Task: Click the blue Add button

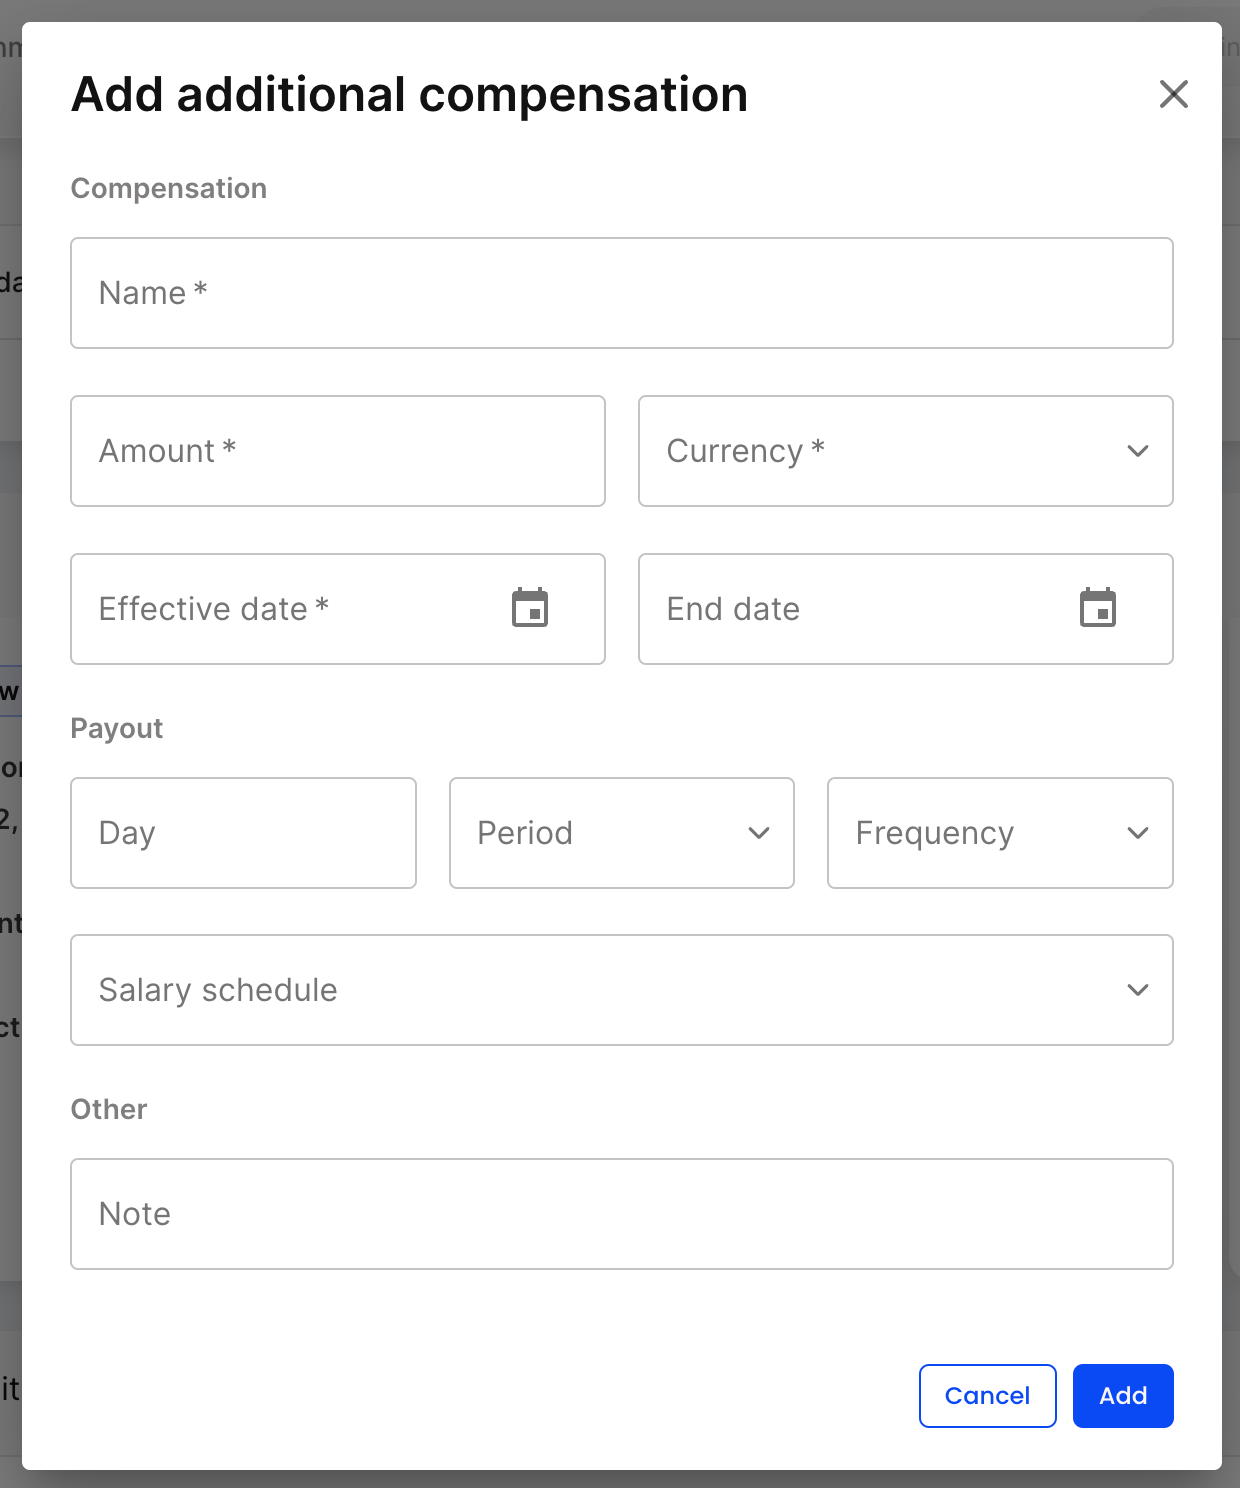Action: pos(1122,1395)
